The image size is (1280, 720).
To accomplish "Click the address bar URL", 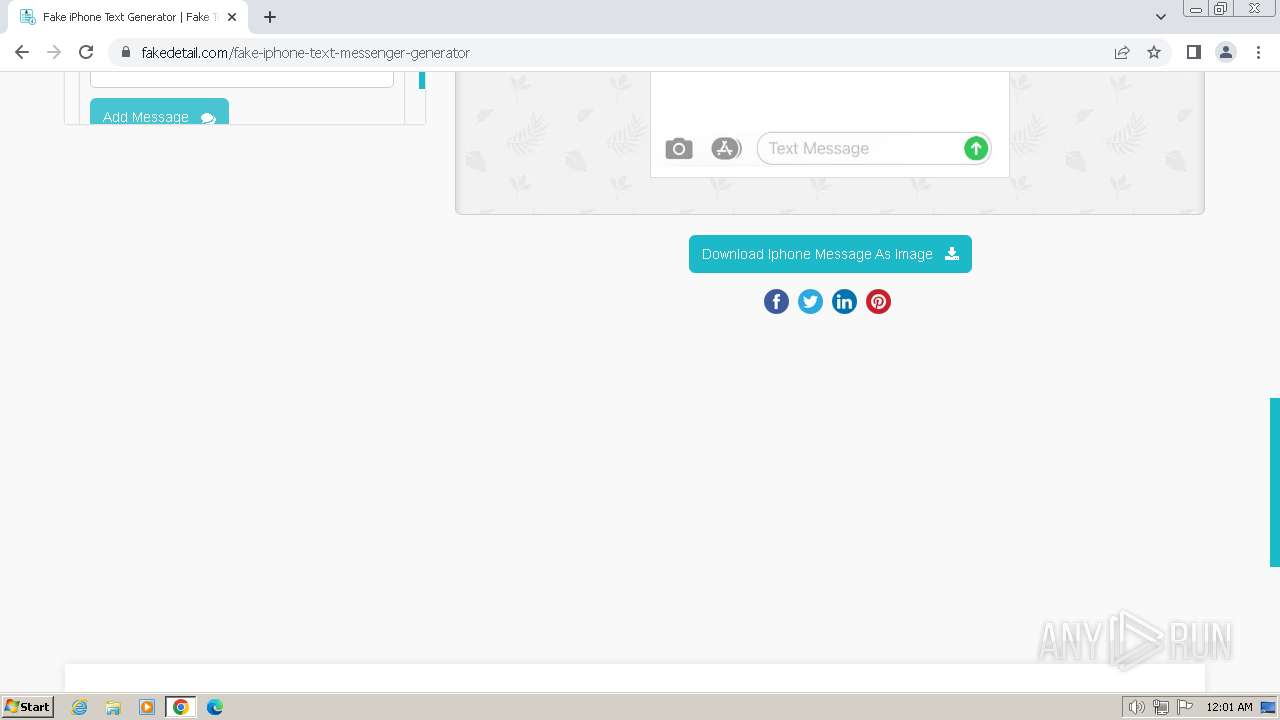I will 305,53.
